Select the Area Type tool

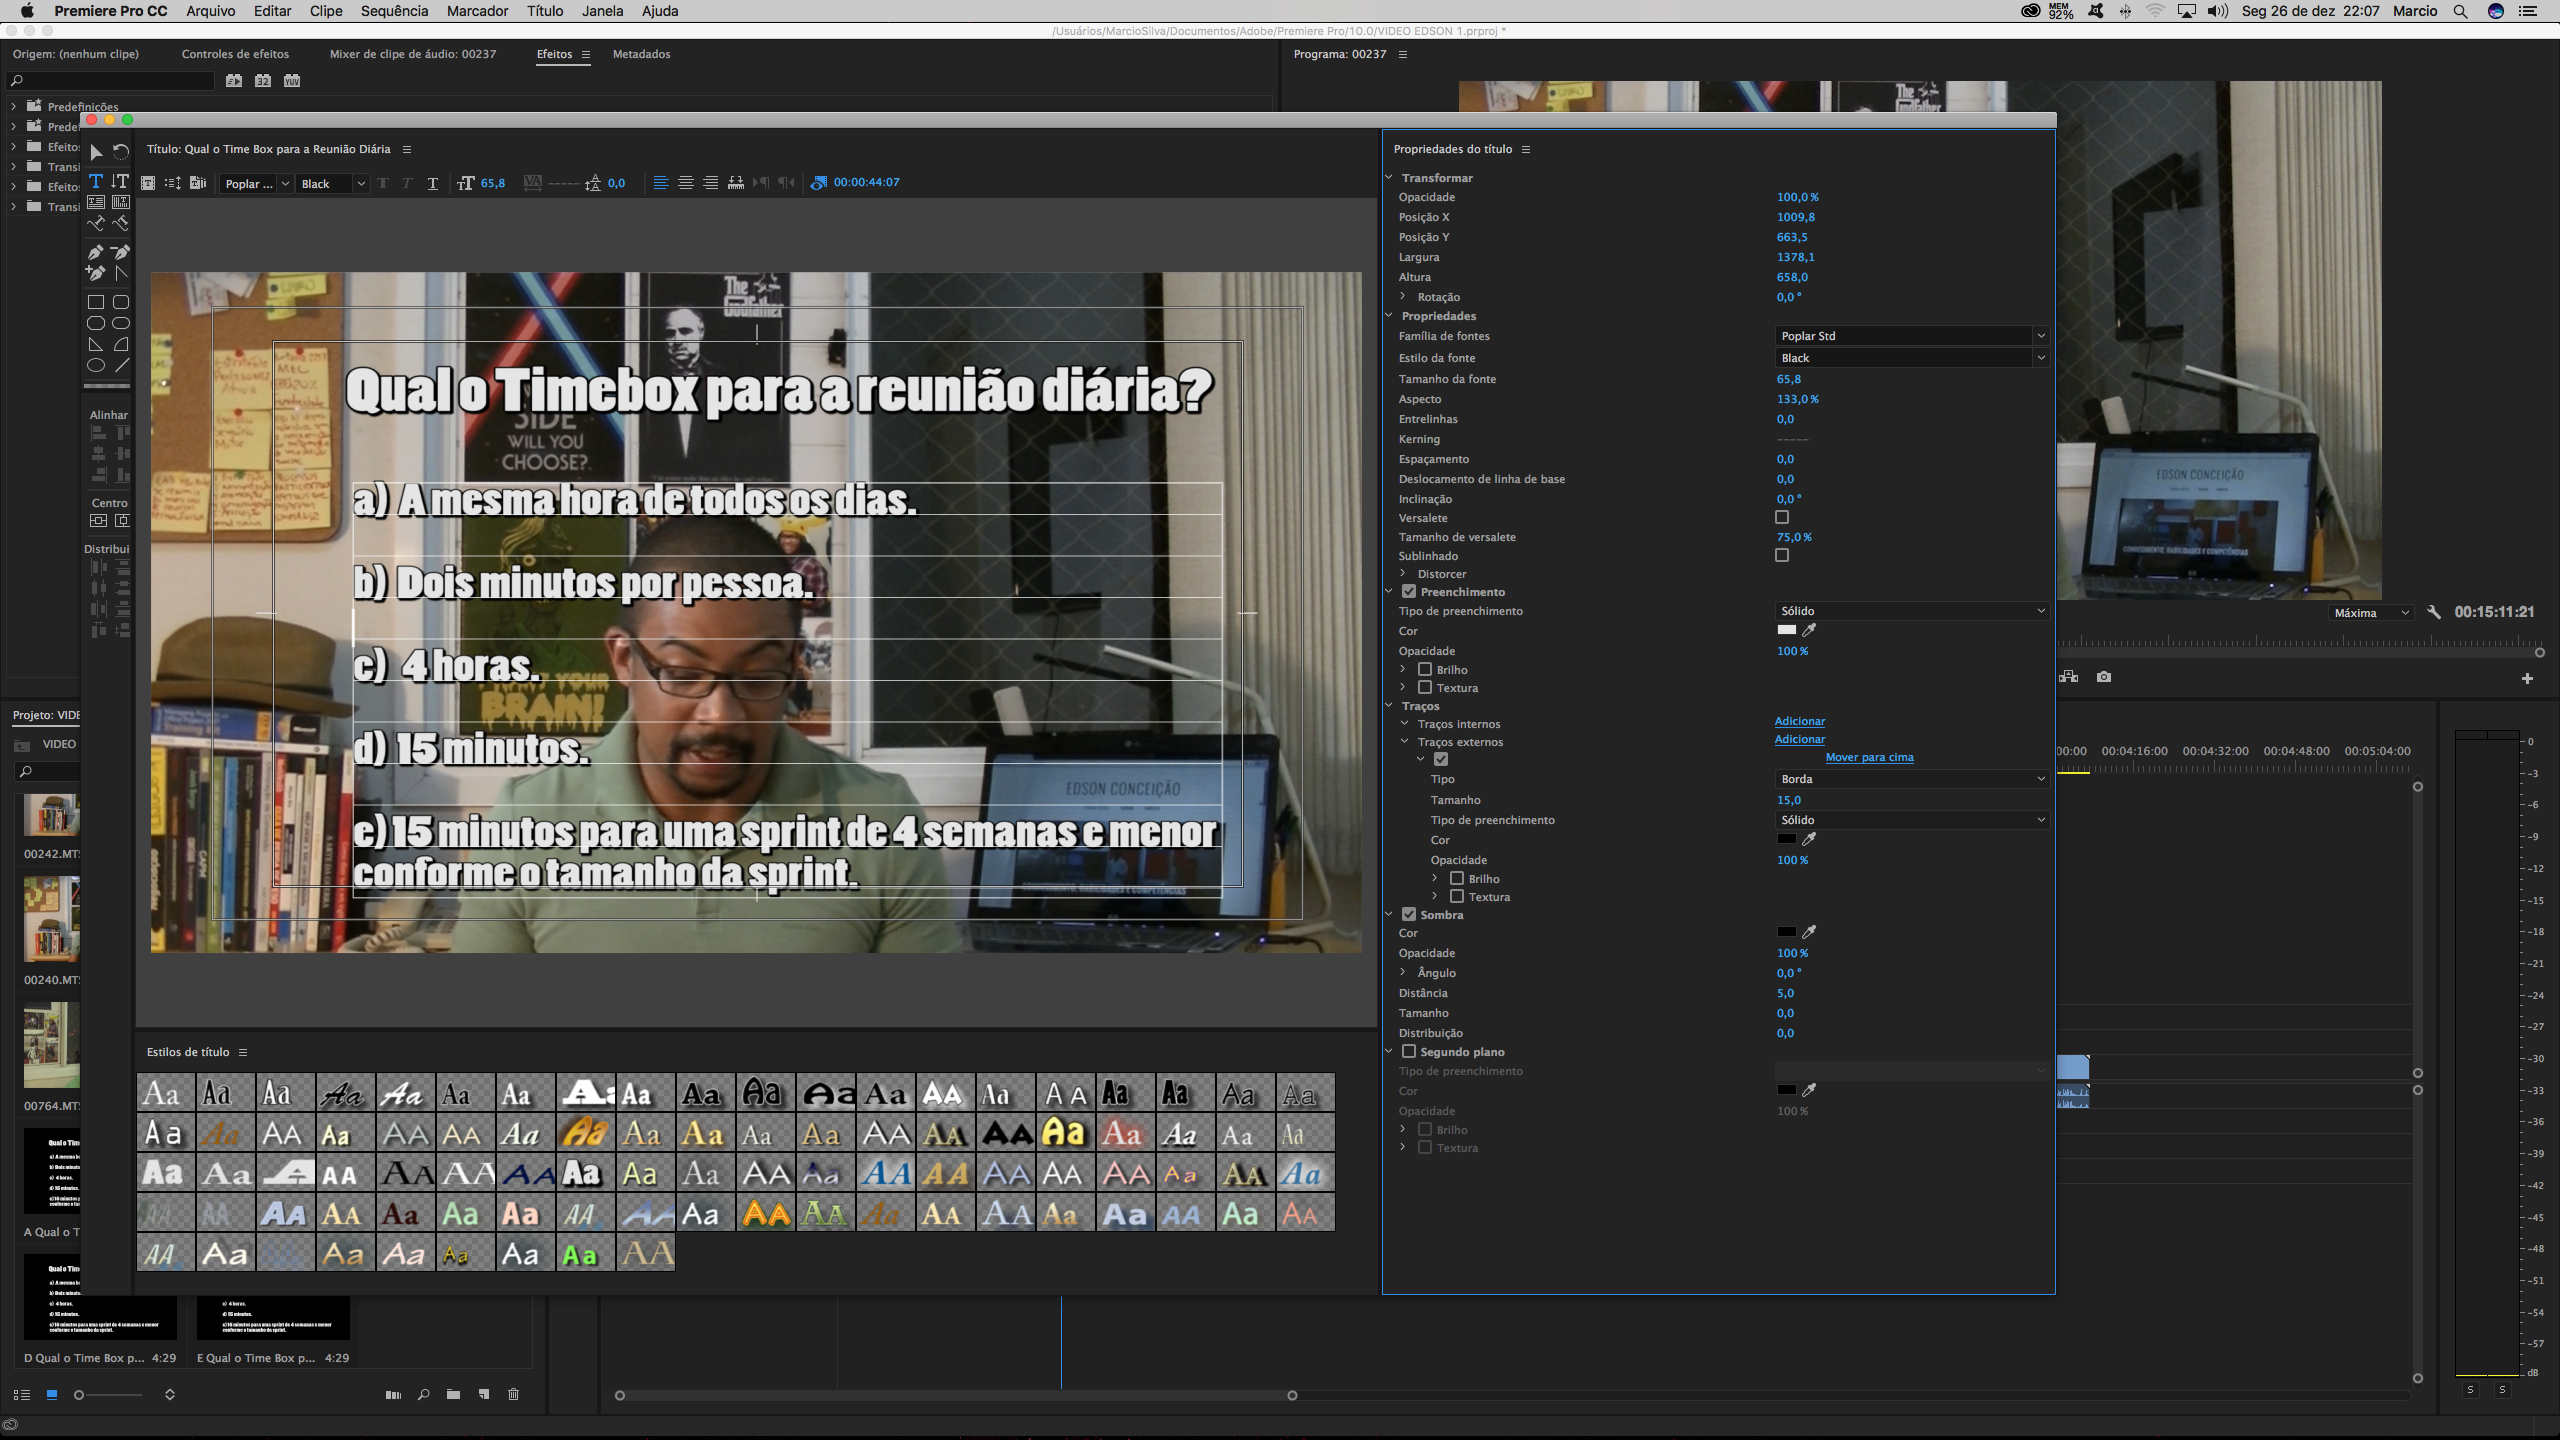(96, 202)
